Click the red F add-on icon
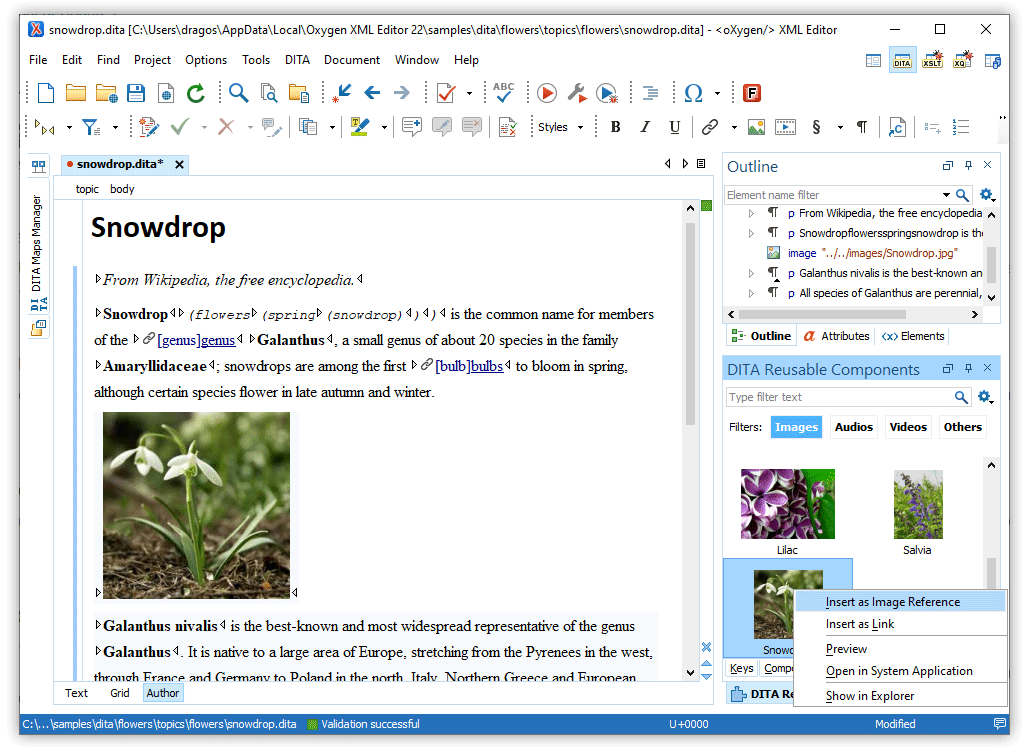1030x750 pixels. 751,93
